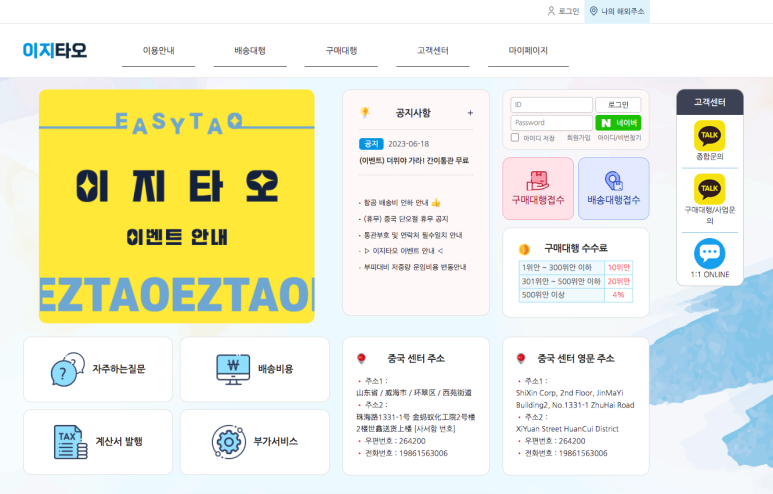Click the 구매대행접수 label text

[538, 200]
